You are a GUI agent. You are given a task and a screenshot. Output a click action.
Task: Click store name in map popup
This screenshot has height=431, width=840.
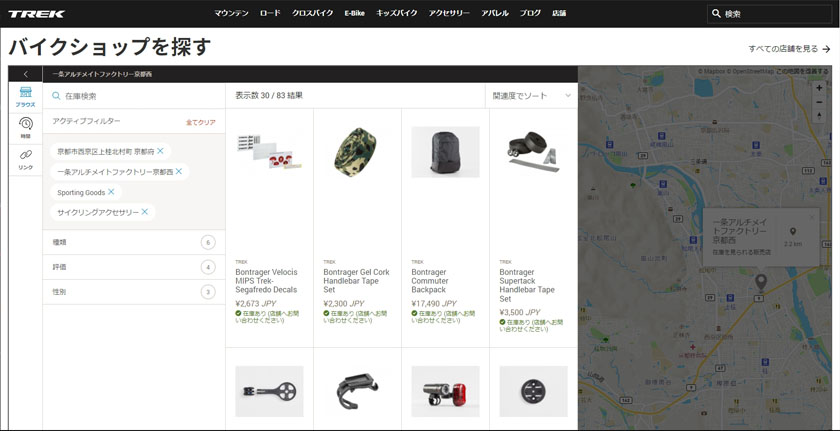[740, 231]
